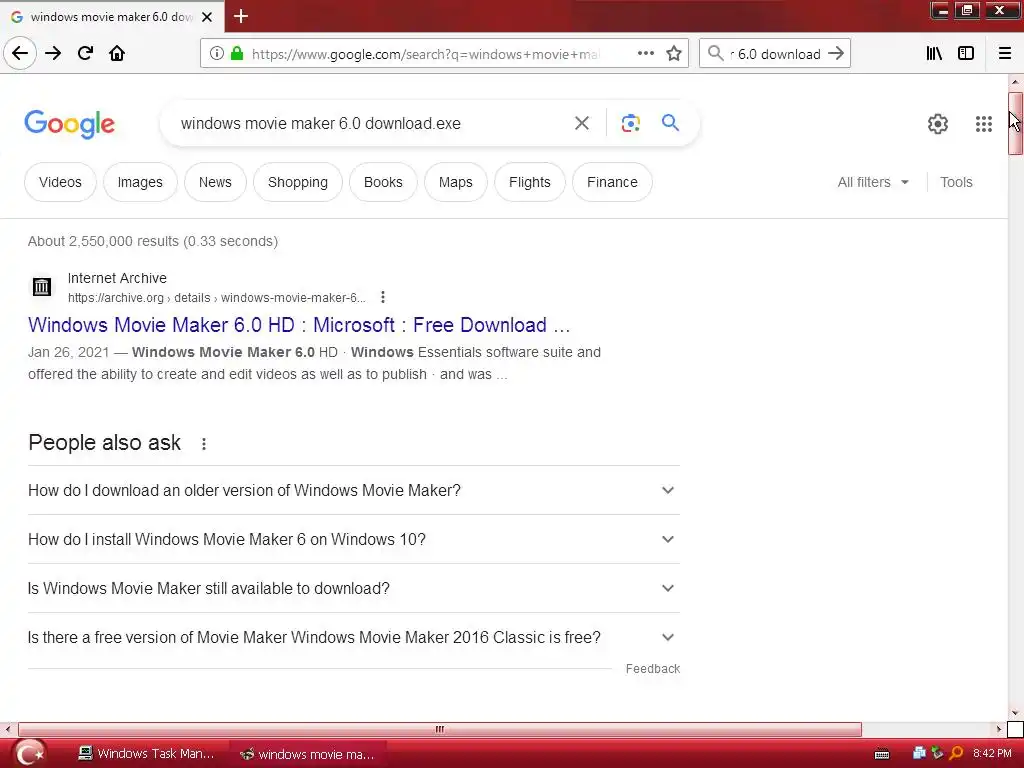
Task: Expand 'How do I download an older version' question
Action: tap(353, 490)
